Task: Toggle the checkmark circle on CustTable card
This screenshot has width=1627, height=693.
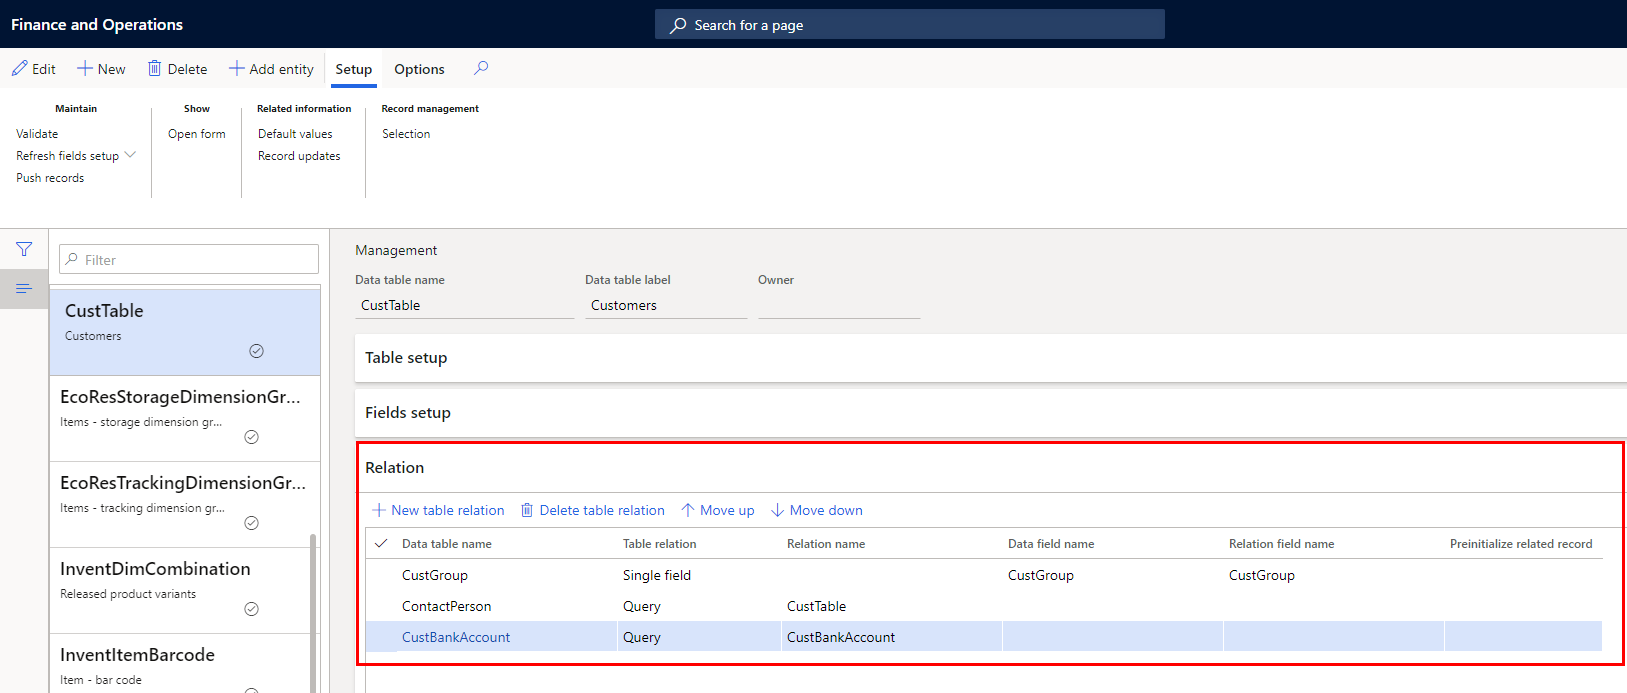Action: pyautogui.click(x=256, y=351)
